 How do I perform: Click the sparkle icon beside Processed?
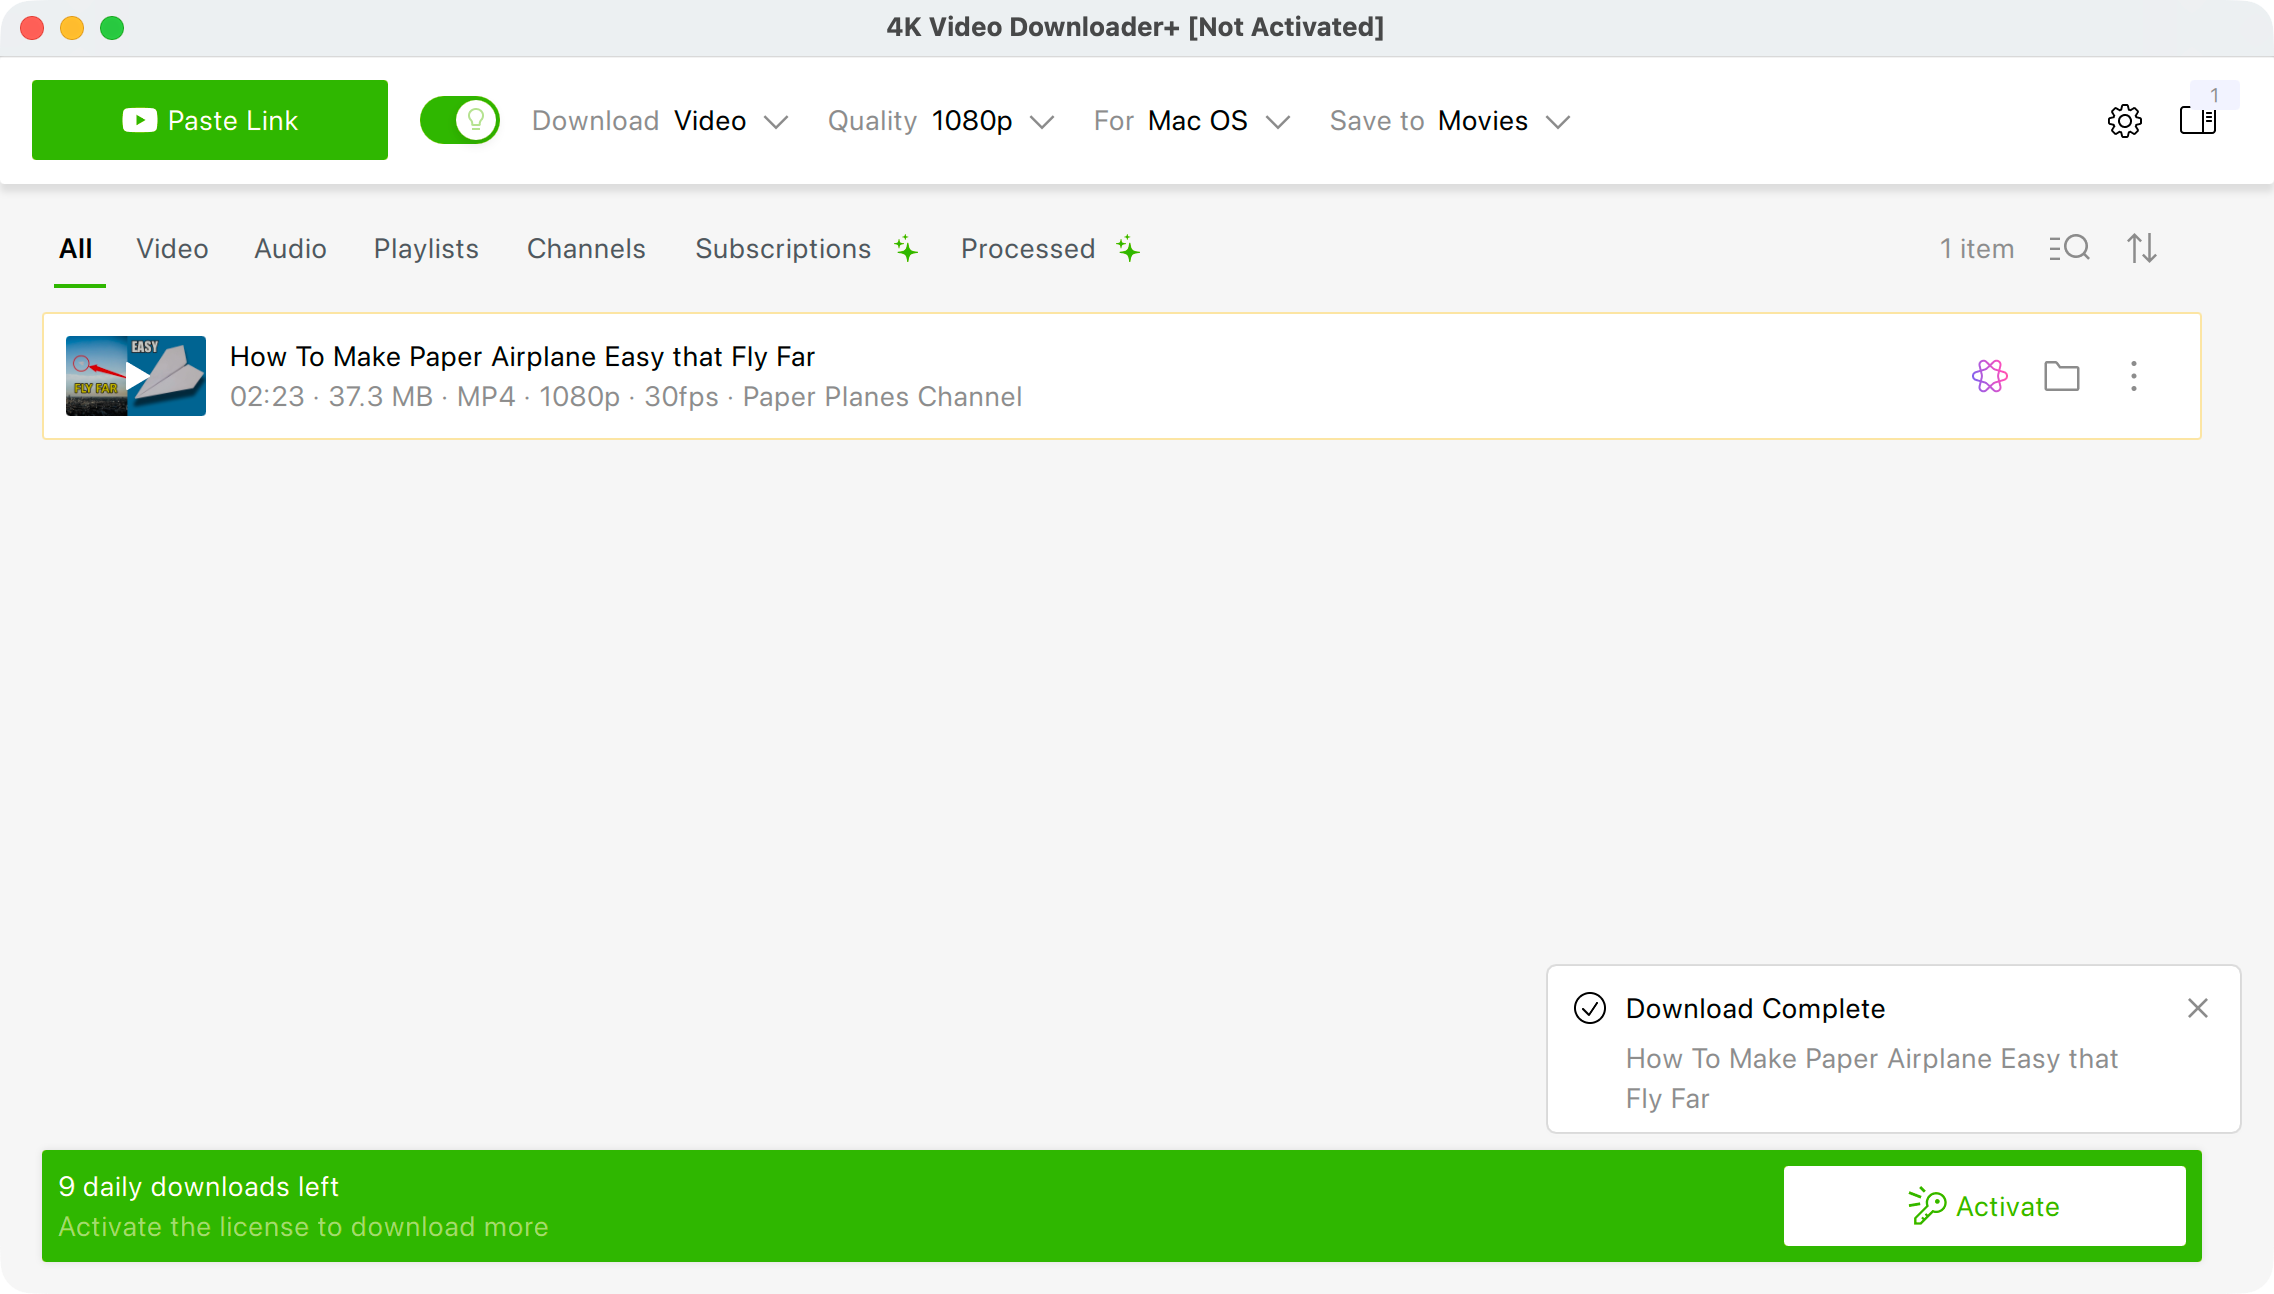click(1128, 248)
